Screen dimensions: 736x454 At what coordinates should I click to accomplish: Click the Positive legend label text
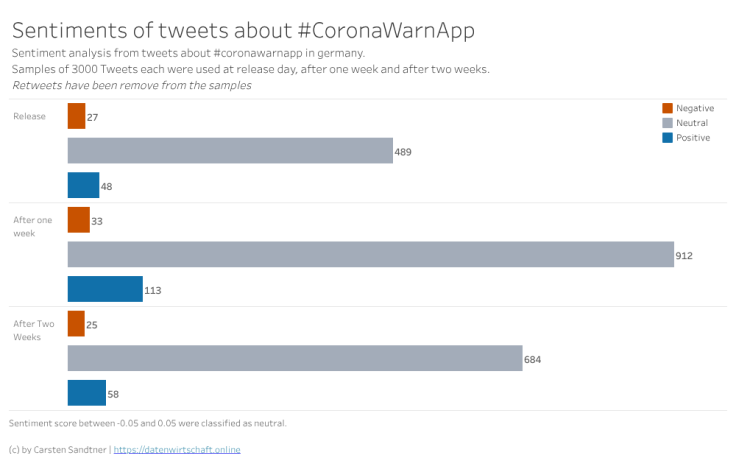(x=693, y=137)
